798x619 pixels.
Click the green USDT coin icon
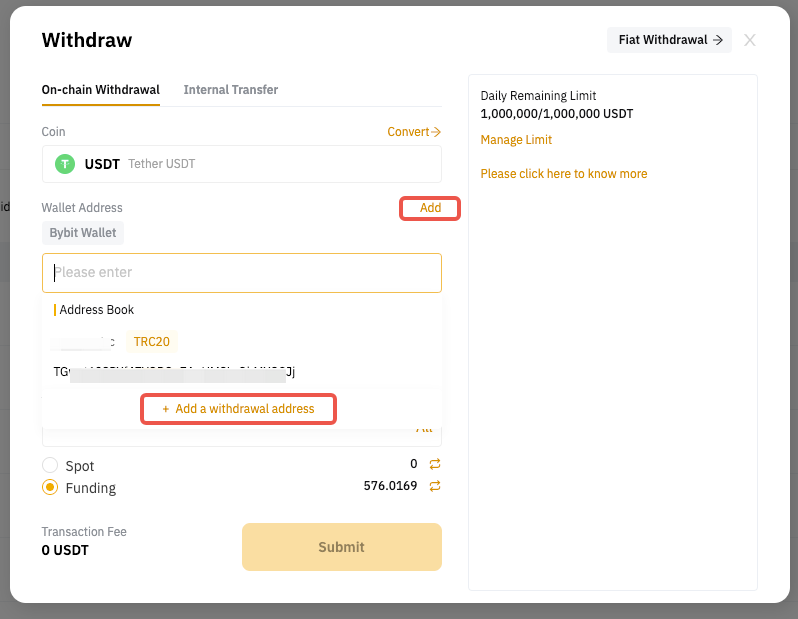pyautogui.click(x=65, y=164)
